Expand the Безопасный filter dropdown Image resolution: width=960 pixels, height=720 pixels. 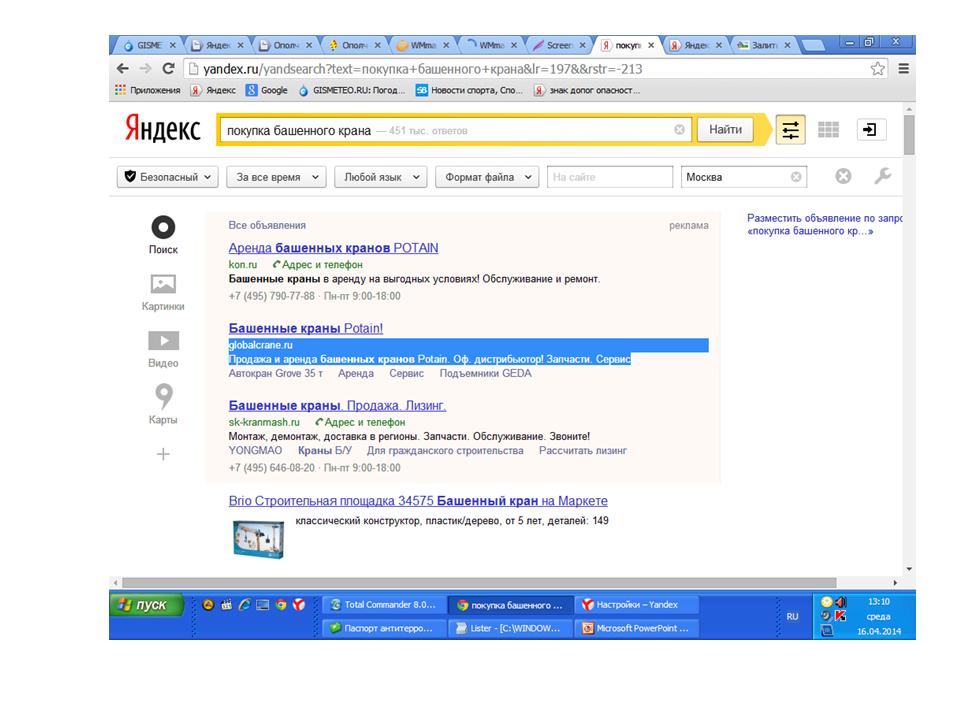click(168, 177)
